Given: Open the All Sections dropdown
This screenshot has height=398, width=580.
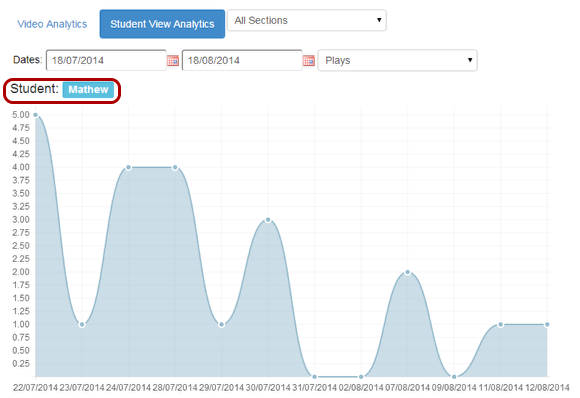Looking at the screenshot, I should point(307,20).
